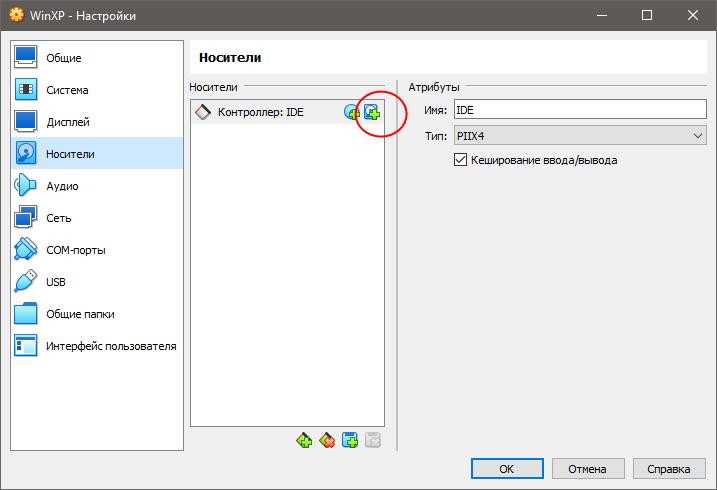Click the add attachment icon below the list

350,441
